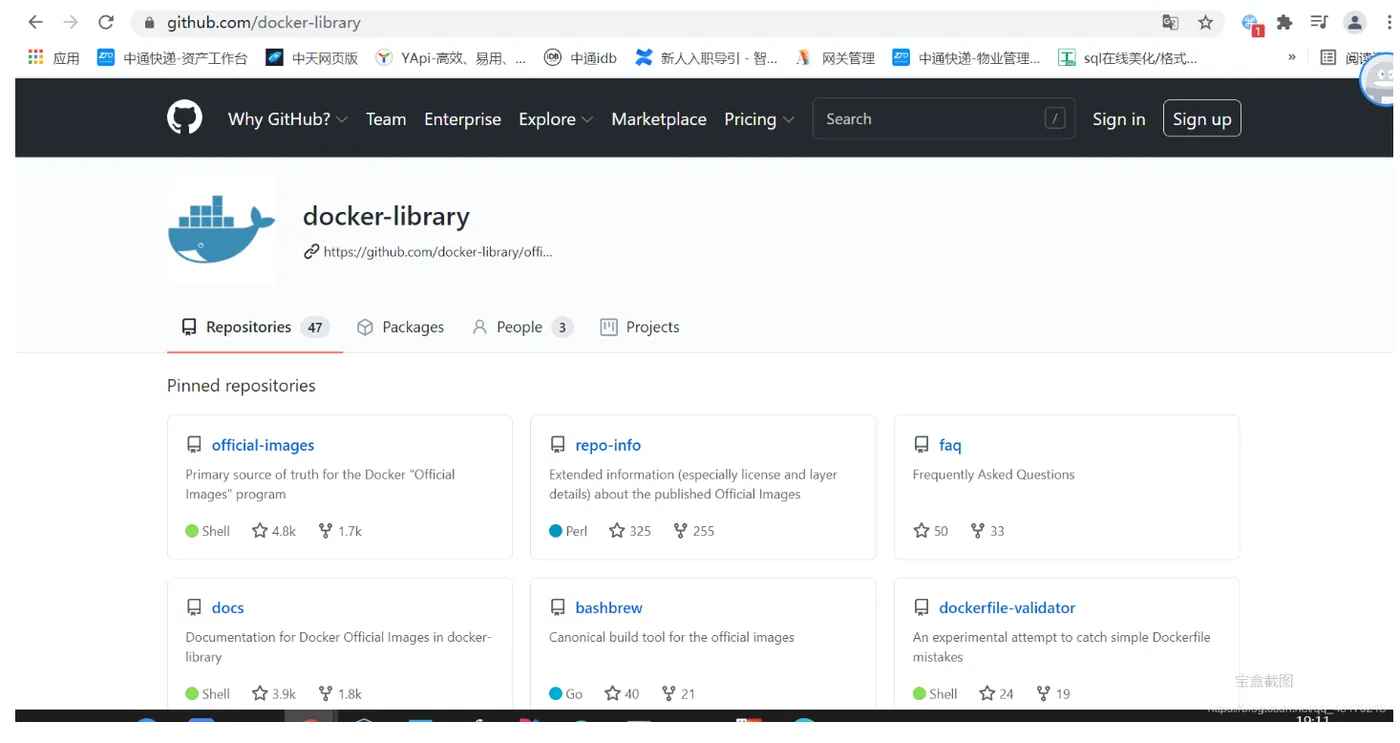Image resolution: width=1400 pixels, height=743 pixels.
Task: Open the sql在线美化 bookmark
Action: click(1127, 58)
